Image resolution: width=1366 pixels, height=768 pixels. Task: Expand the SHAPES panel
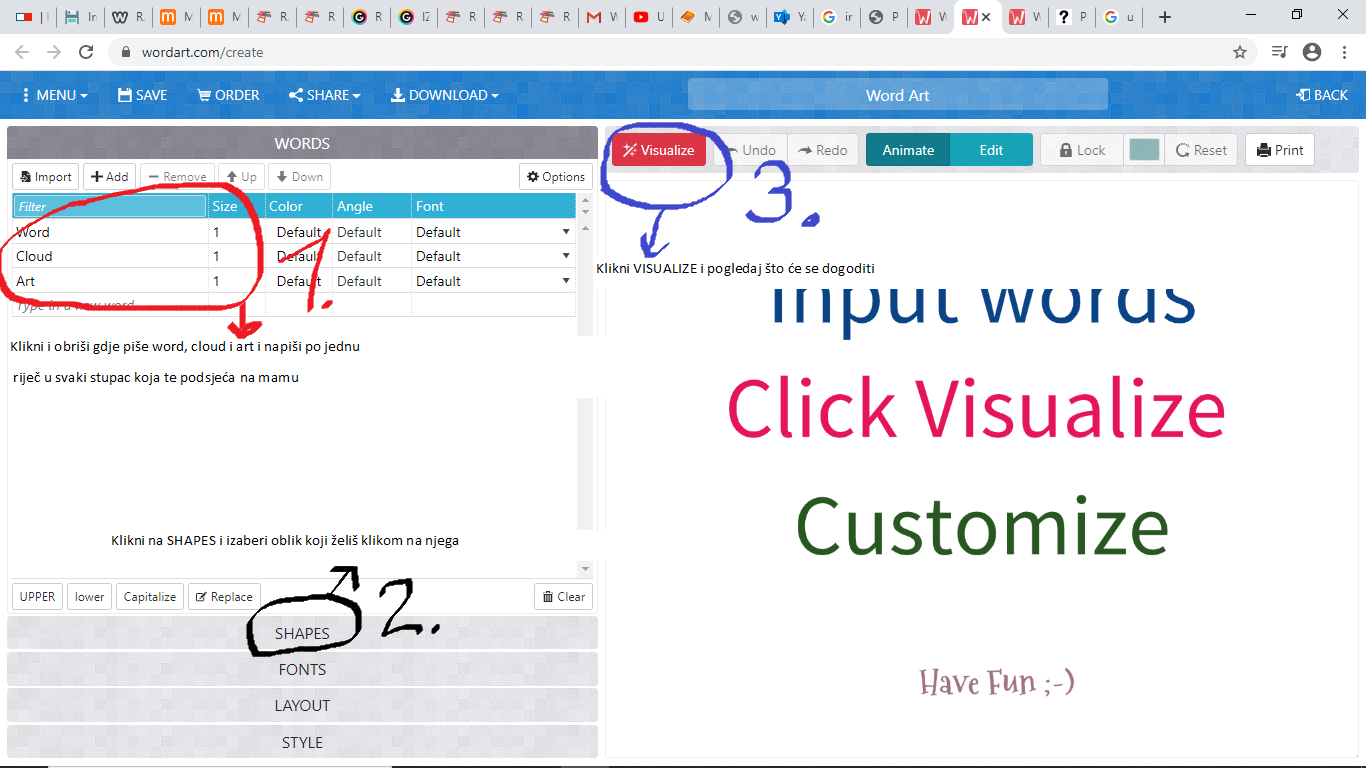302,633
